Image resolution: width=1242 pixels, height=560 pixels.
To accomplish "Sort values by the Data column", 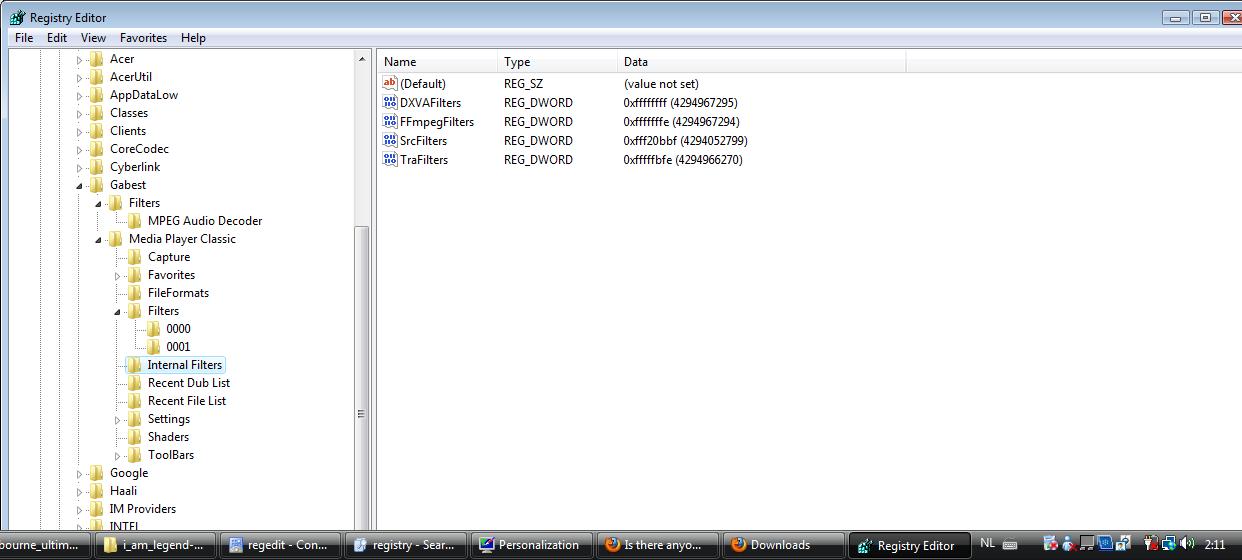I will pos(761,62).
